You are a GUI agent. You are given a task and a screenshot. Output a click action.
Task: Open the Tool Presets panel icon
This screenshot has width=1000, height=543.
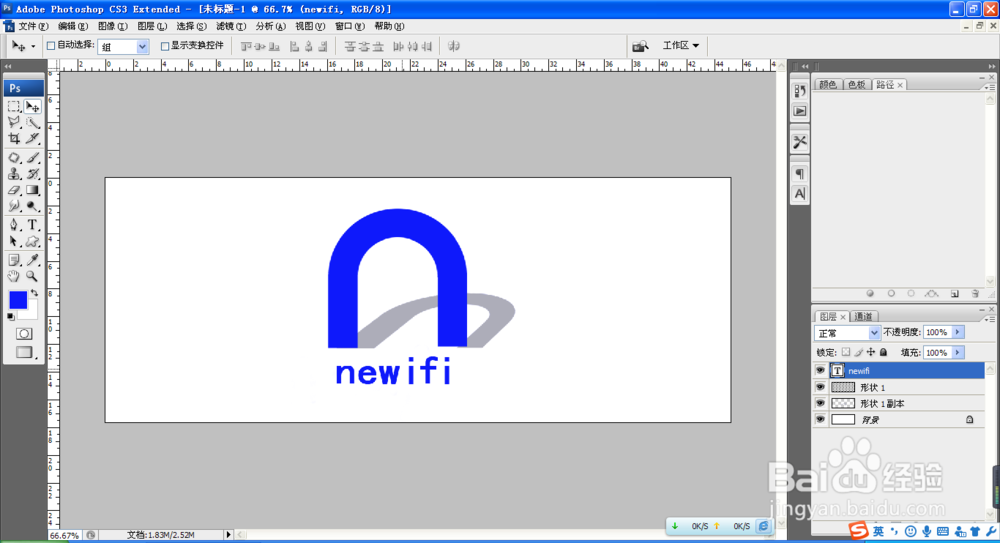(800, 142)
